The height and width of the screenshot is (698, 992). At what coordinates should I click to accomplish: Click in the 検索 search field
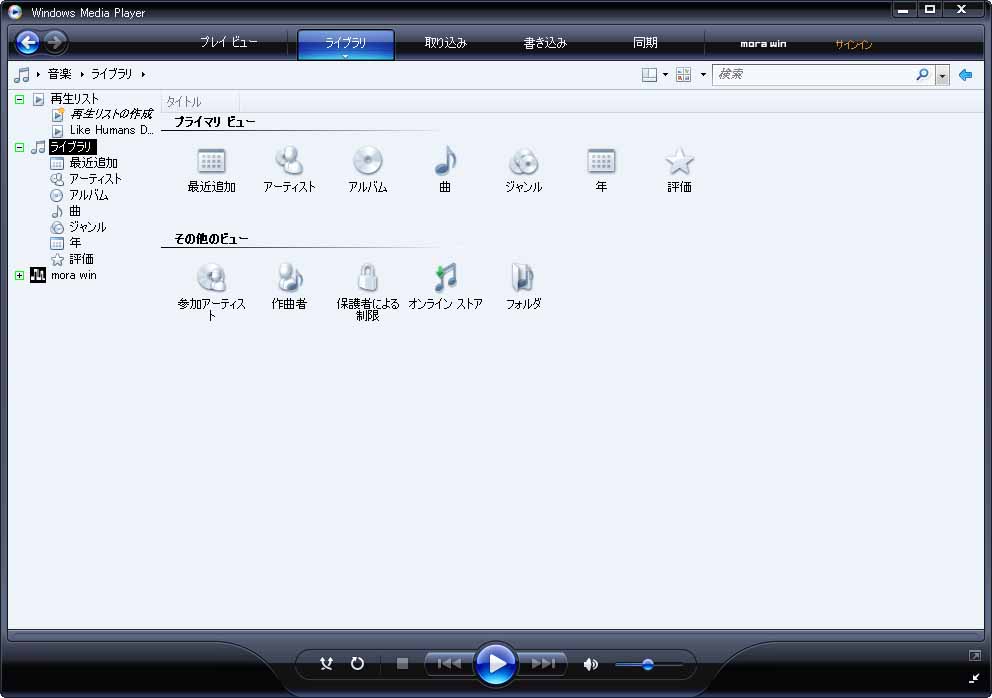pyautogui.click(x=815, y=75)
